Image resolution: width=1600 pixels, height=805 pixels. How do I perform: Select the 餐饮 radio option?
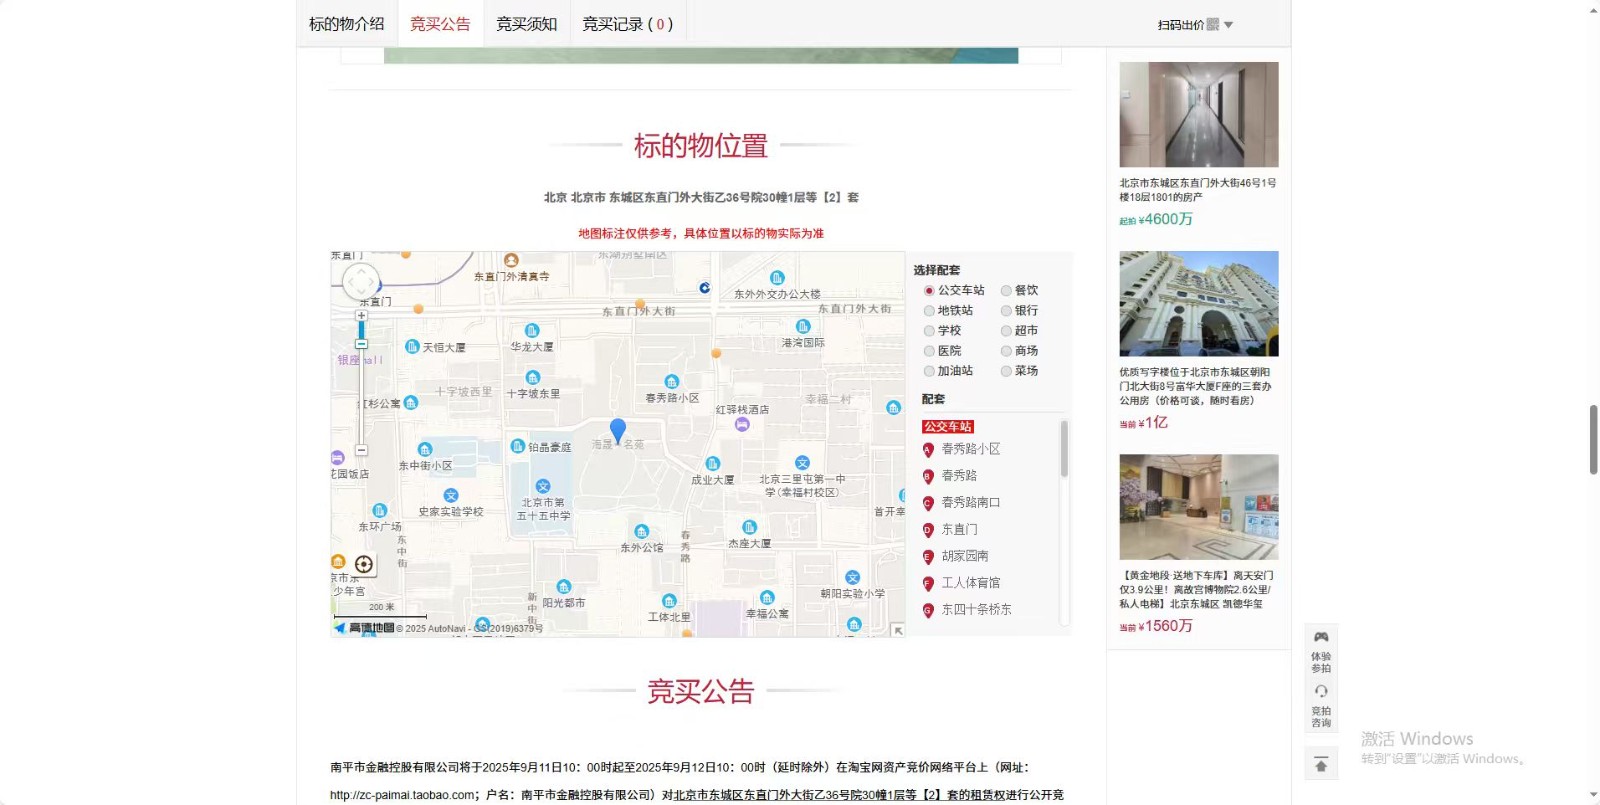tap(1006, 291)
